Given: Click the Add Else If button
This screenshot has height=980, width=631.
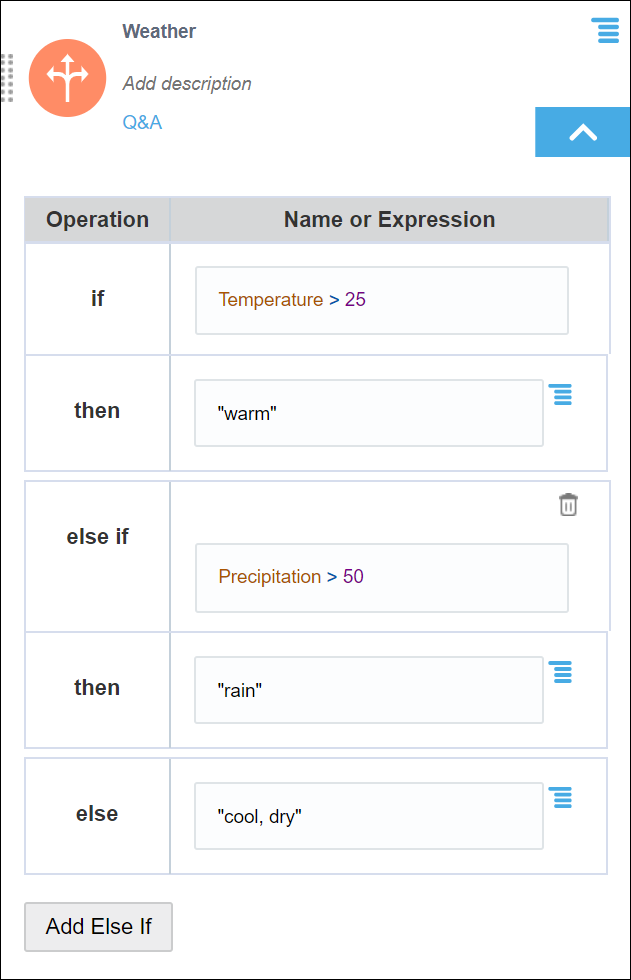Looking at the screenshot, I should tap(98, 926).
